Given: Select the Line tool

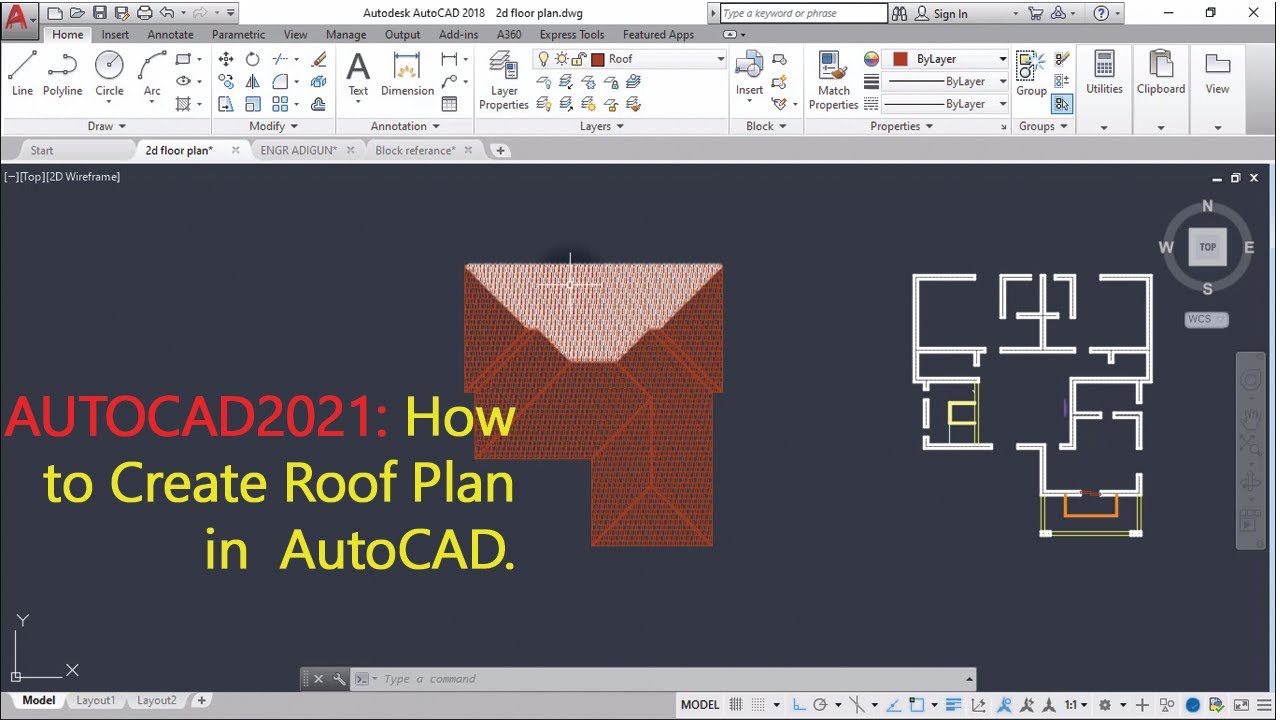Looking at the screenshot, I should [22, 73].
